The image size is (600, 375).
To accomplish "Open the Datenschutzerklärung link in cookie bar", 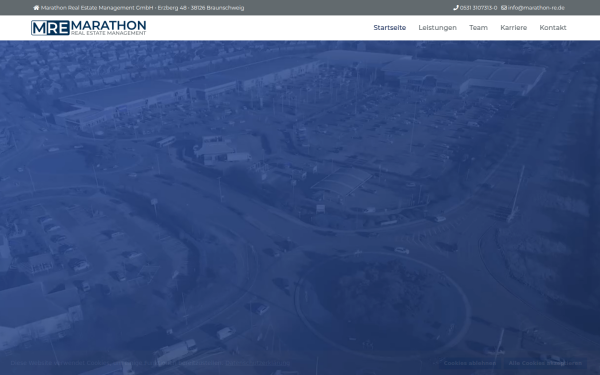I will (258, 363).
